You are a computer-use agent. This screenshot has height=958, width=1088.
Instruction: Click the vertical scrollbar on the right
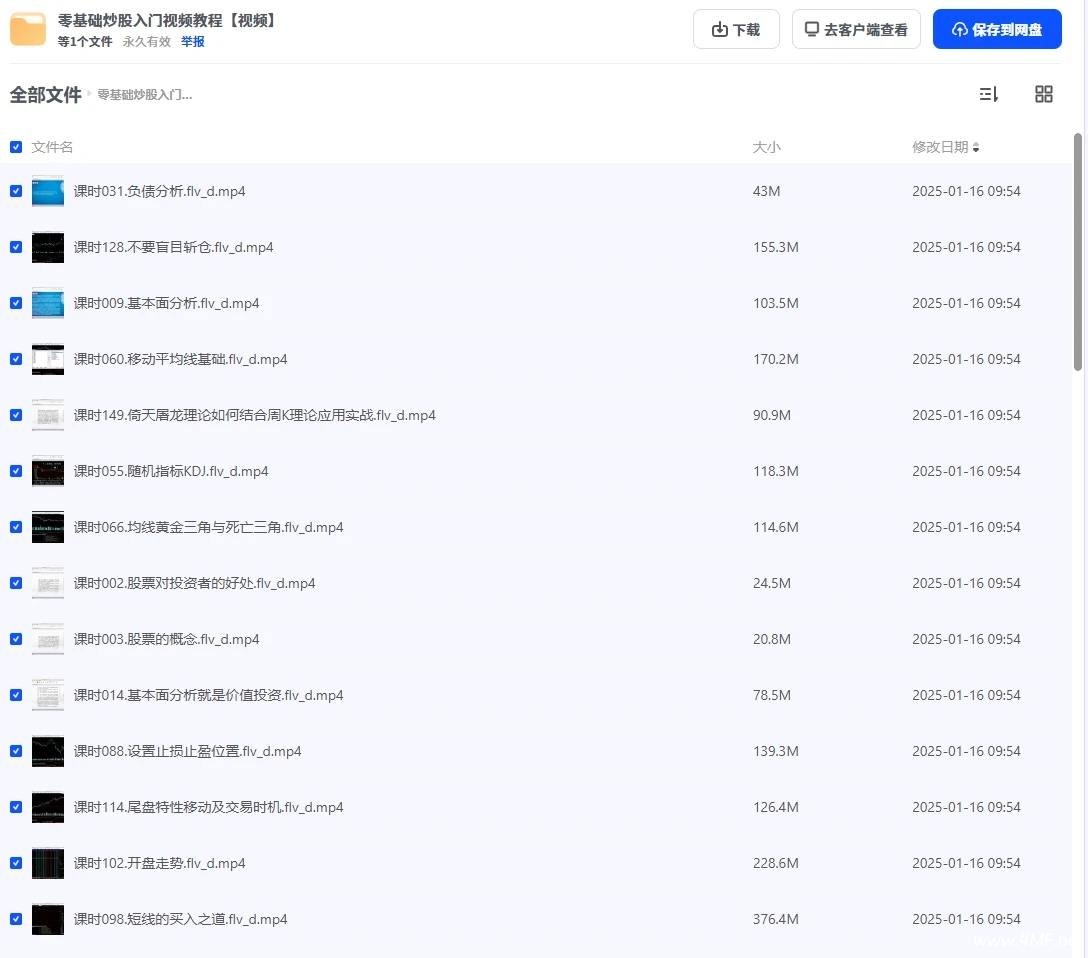click(x=1078, y=250)
